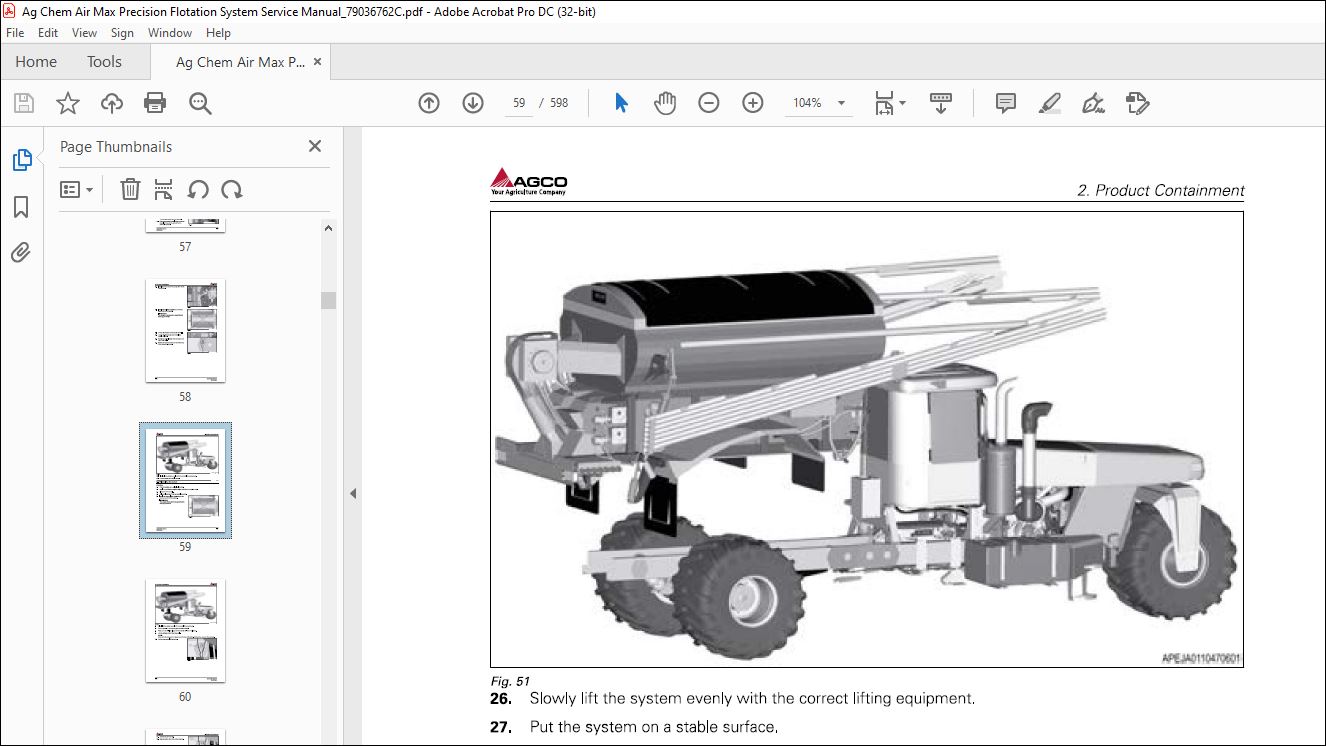Open the Sign document pen tool
The image size is (1326, 746).
pos(1093,103)
